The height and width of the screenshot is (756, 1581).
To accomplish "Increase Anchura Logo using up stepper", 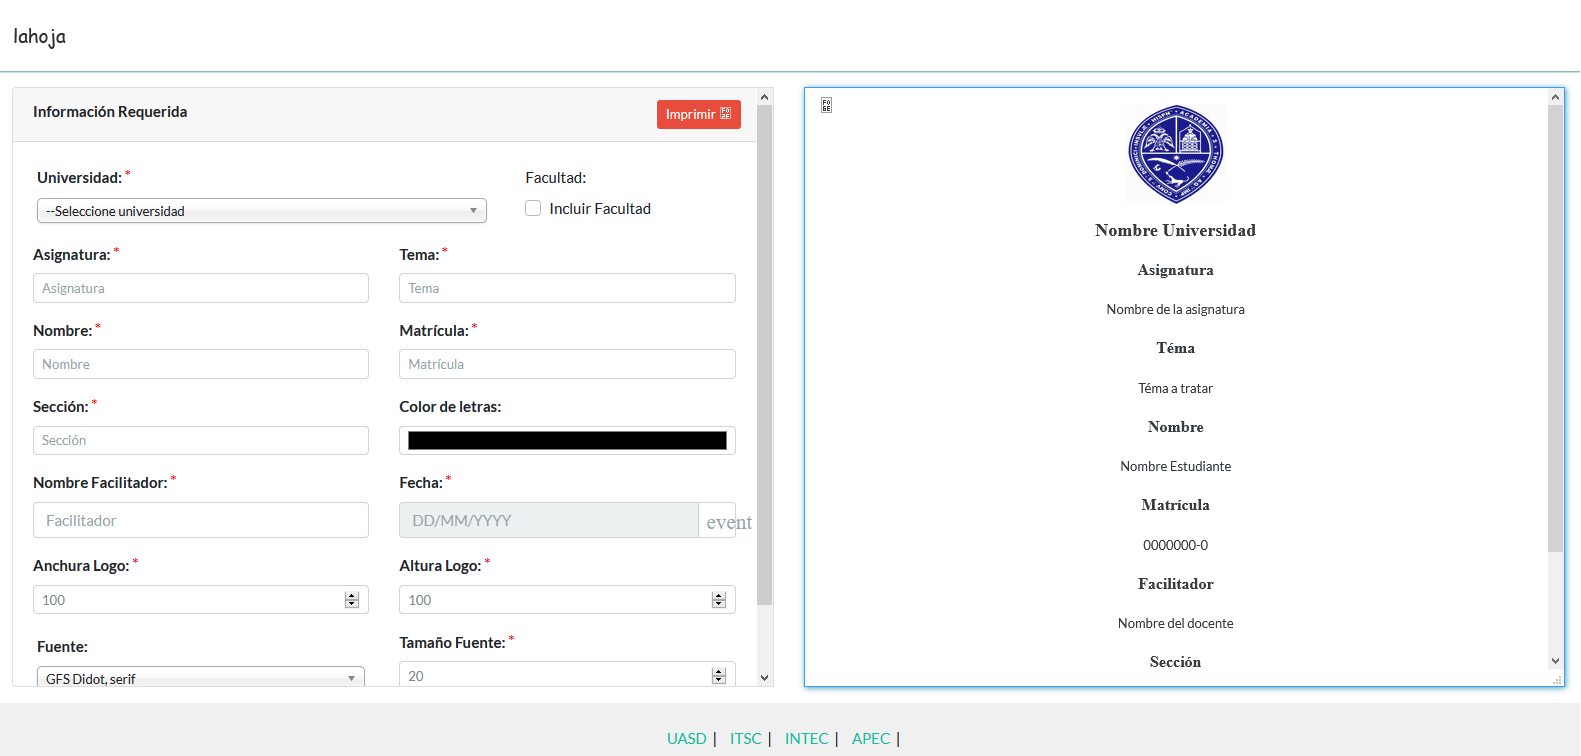I will point(351,596).
